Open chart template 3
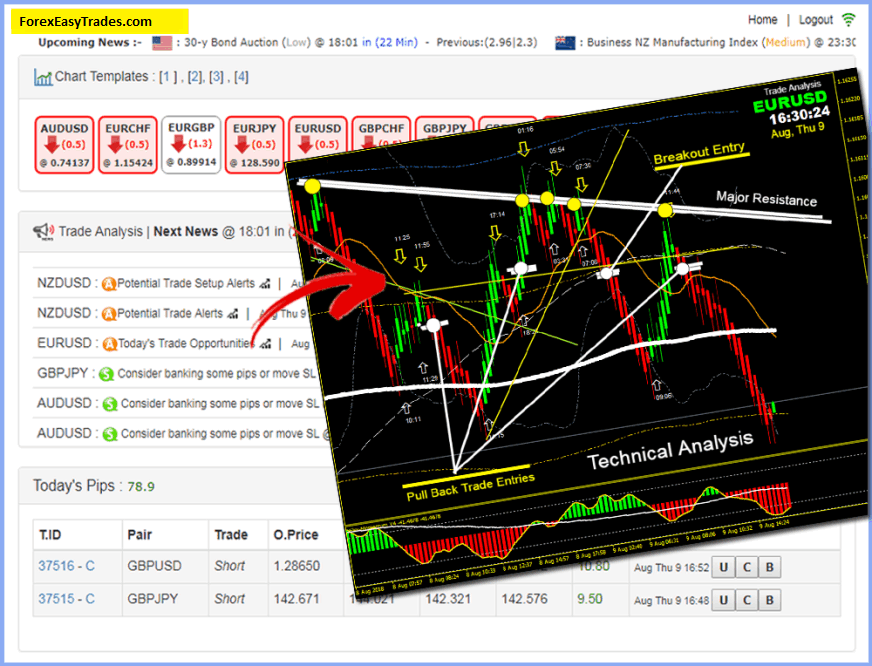Screen dimensions: 872x666 (x=217, y=76)
